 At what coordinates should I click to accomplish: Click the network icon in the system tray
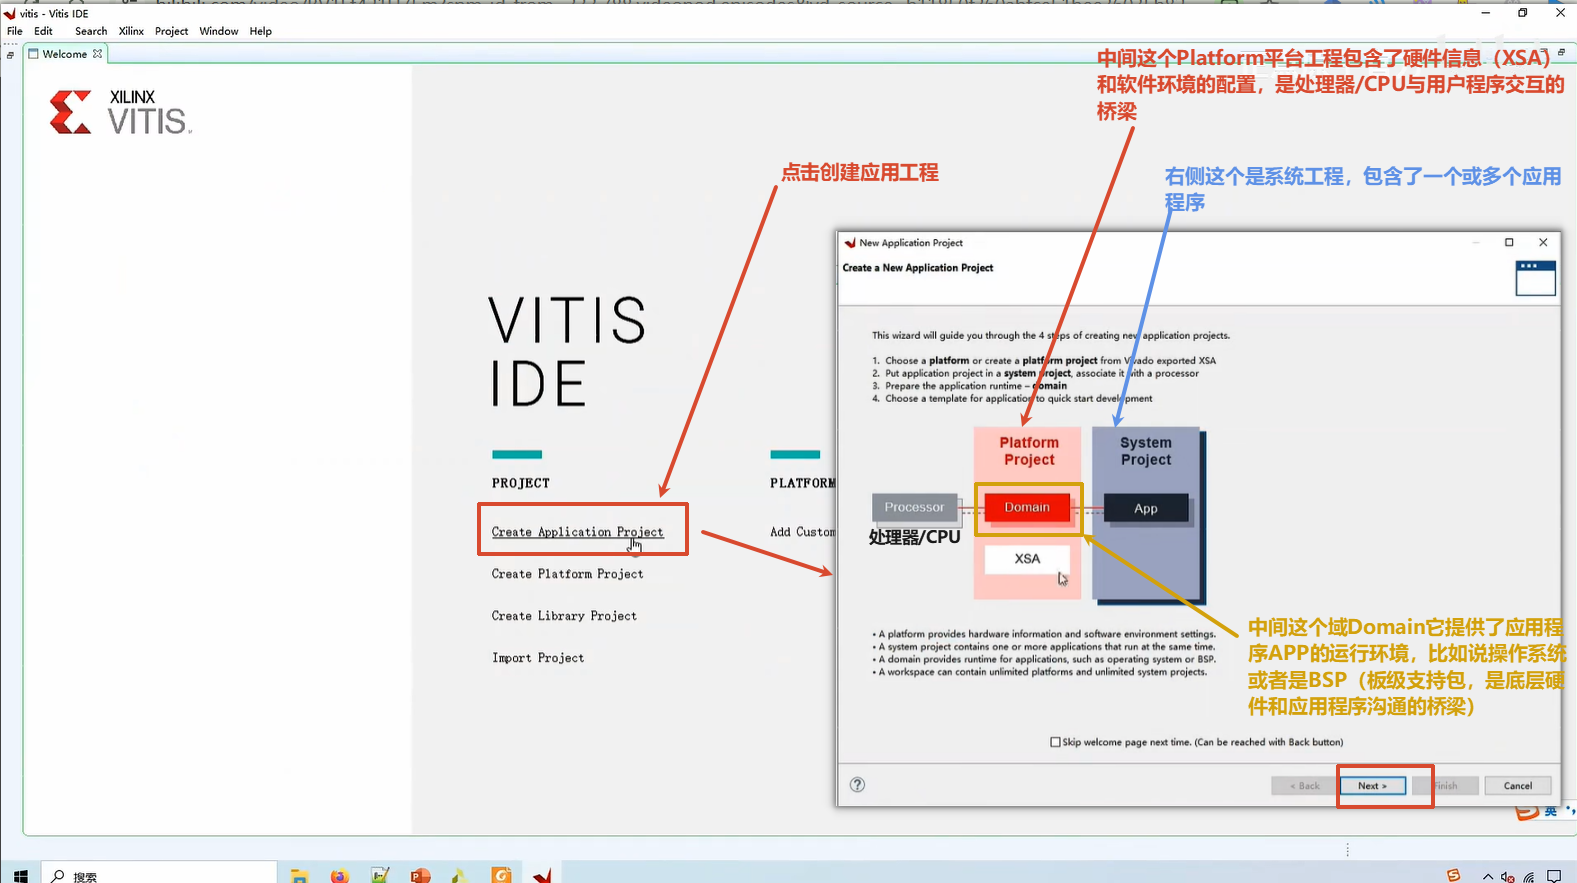point(1529,877)
